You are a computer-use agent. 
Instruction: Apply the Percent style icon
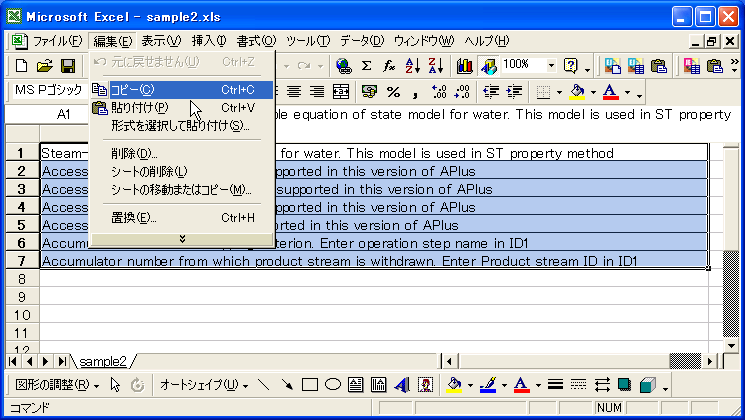point(393,91)
